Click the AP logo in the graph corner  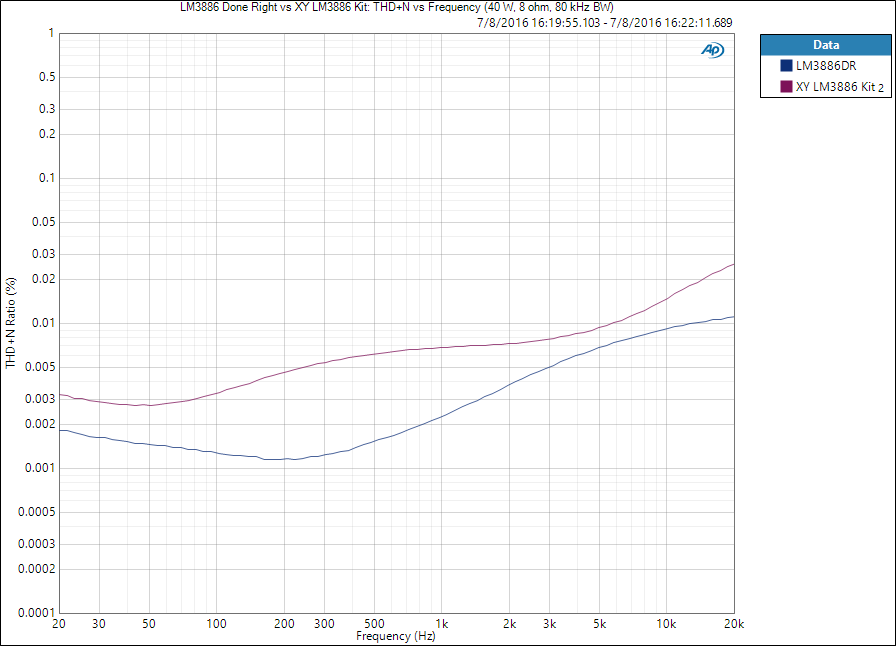713,50
